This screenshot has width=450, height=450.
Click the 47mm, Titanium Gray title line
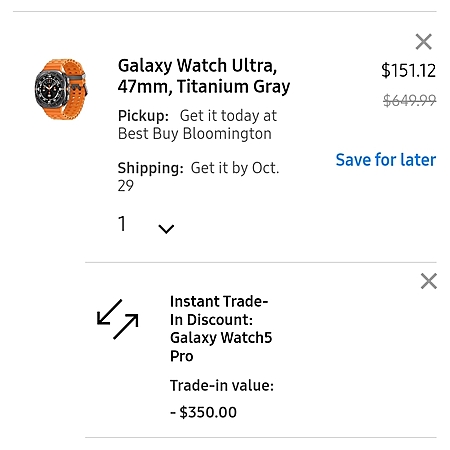point(204,87)
